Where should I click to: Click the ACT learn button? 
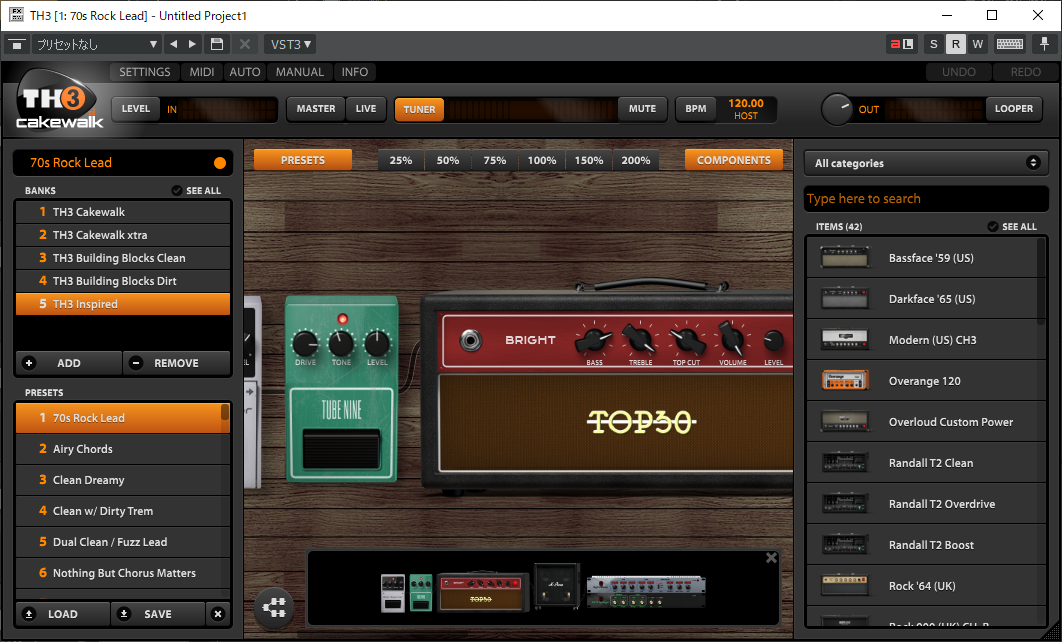pos(901,44)
